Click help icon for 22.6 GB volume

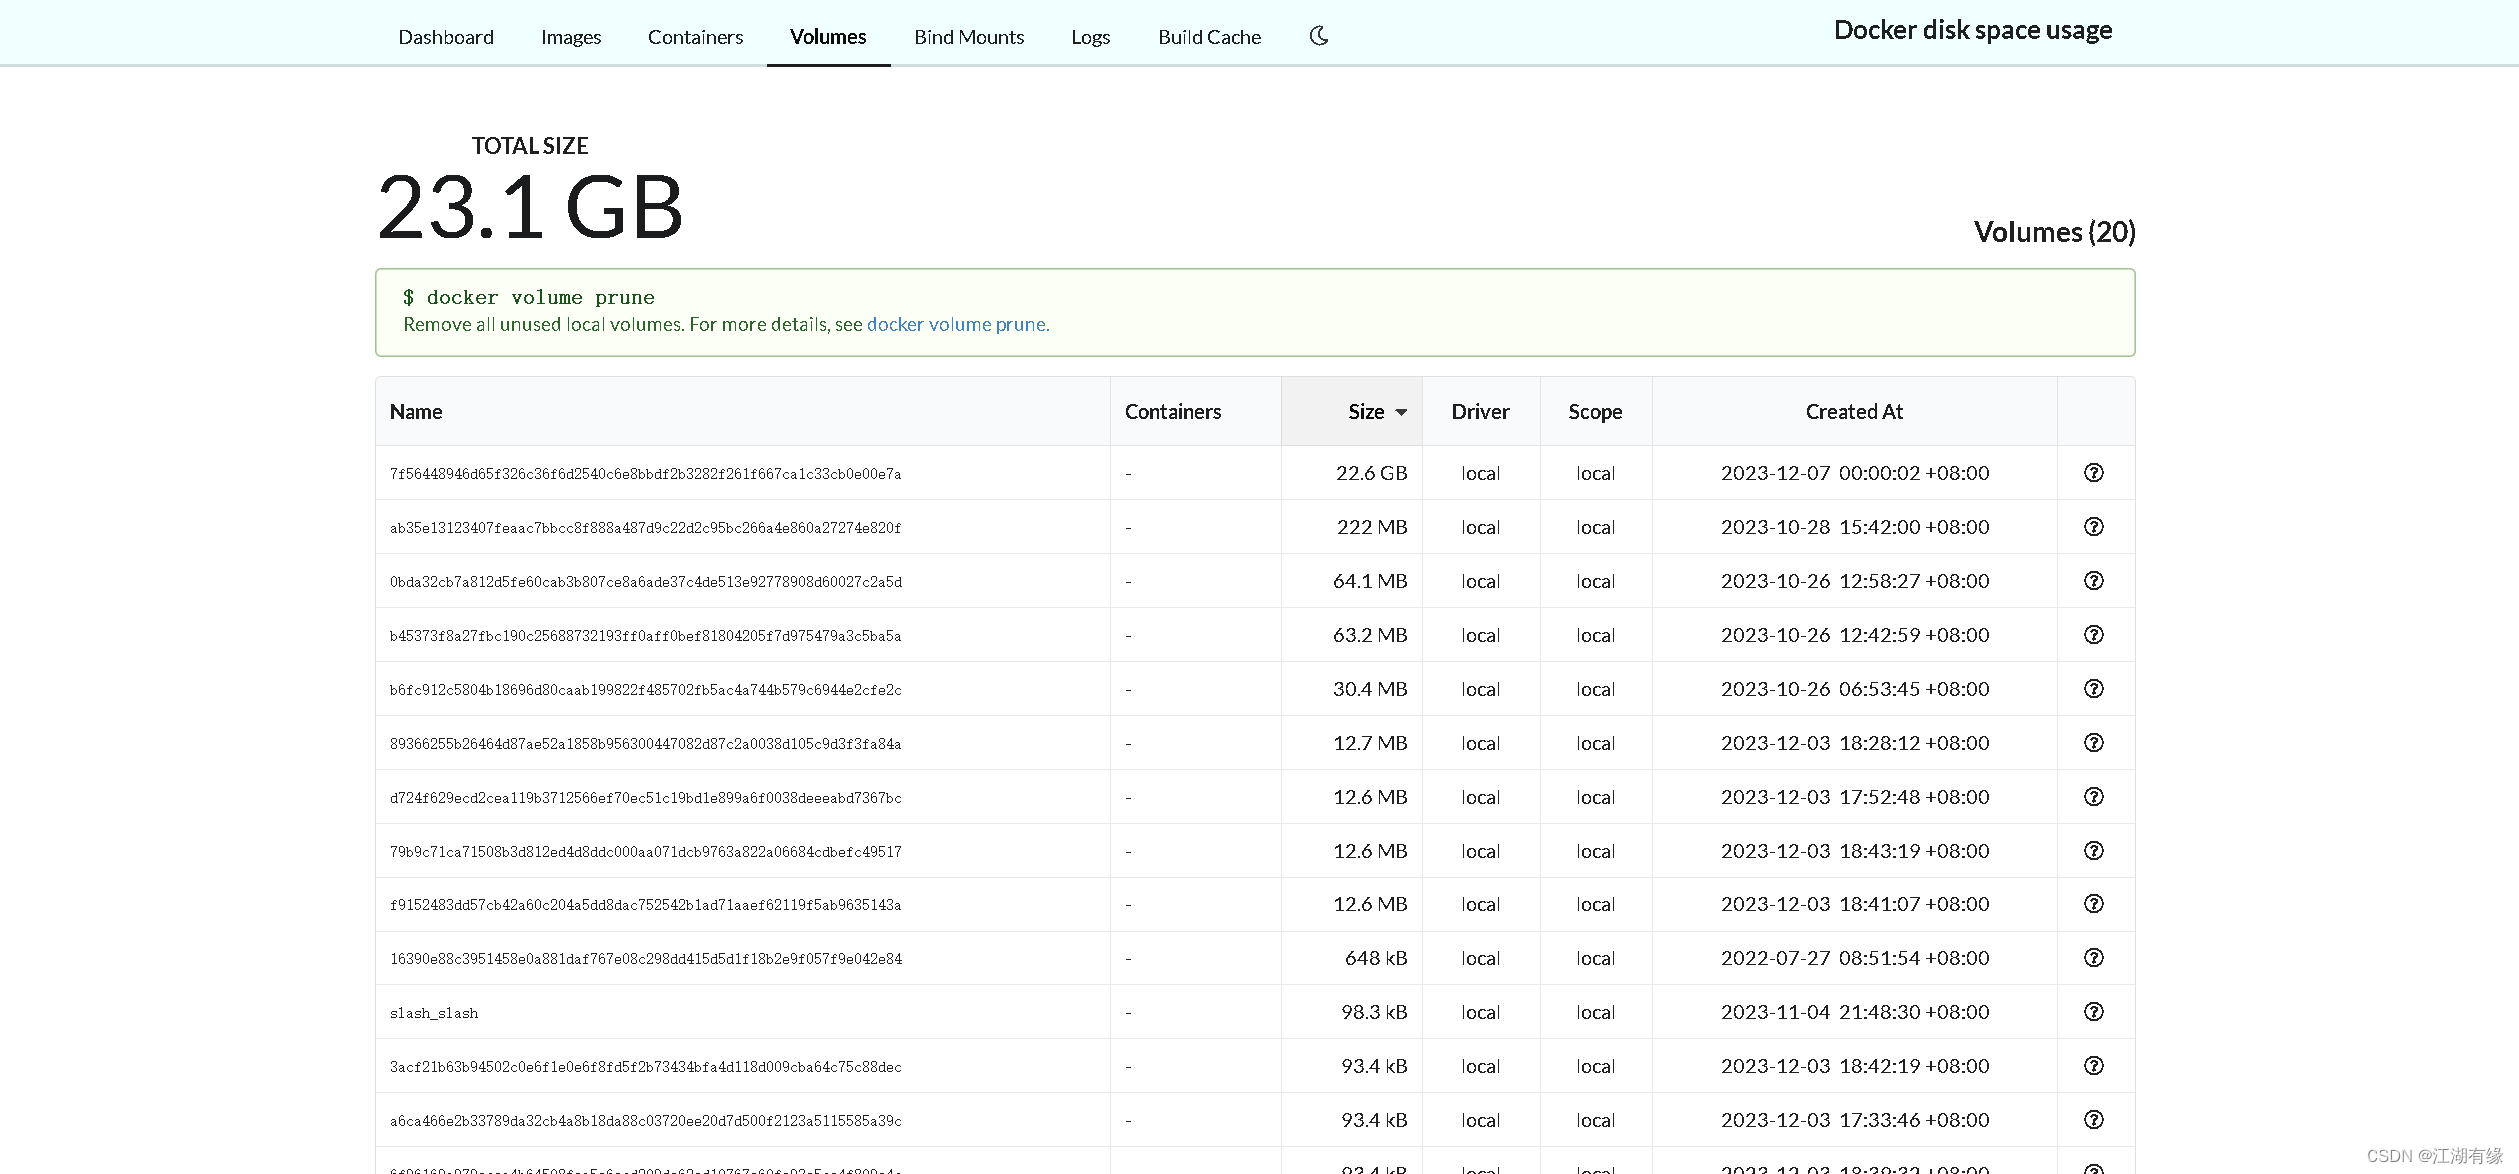coord(2093,473)
